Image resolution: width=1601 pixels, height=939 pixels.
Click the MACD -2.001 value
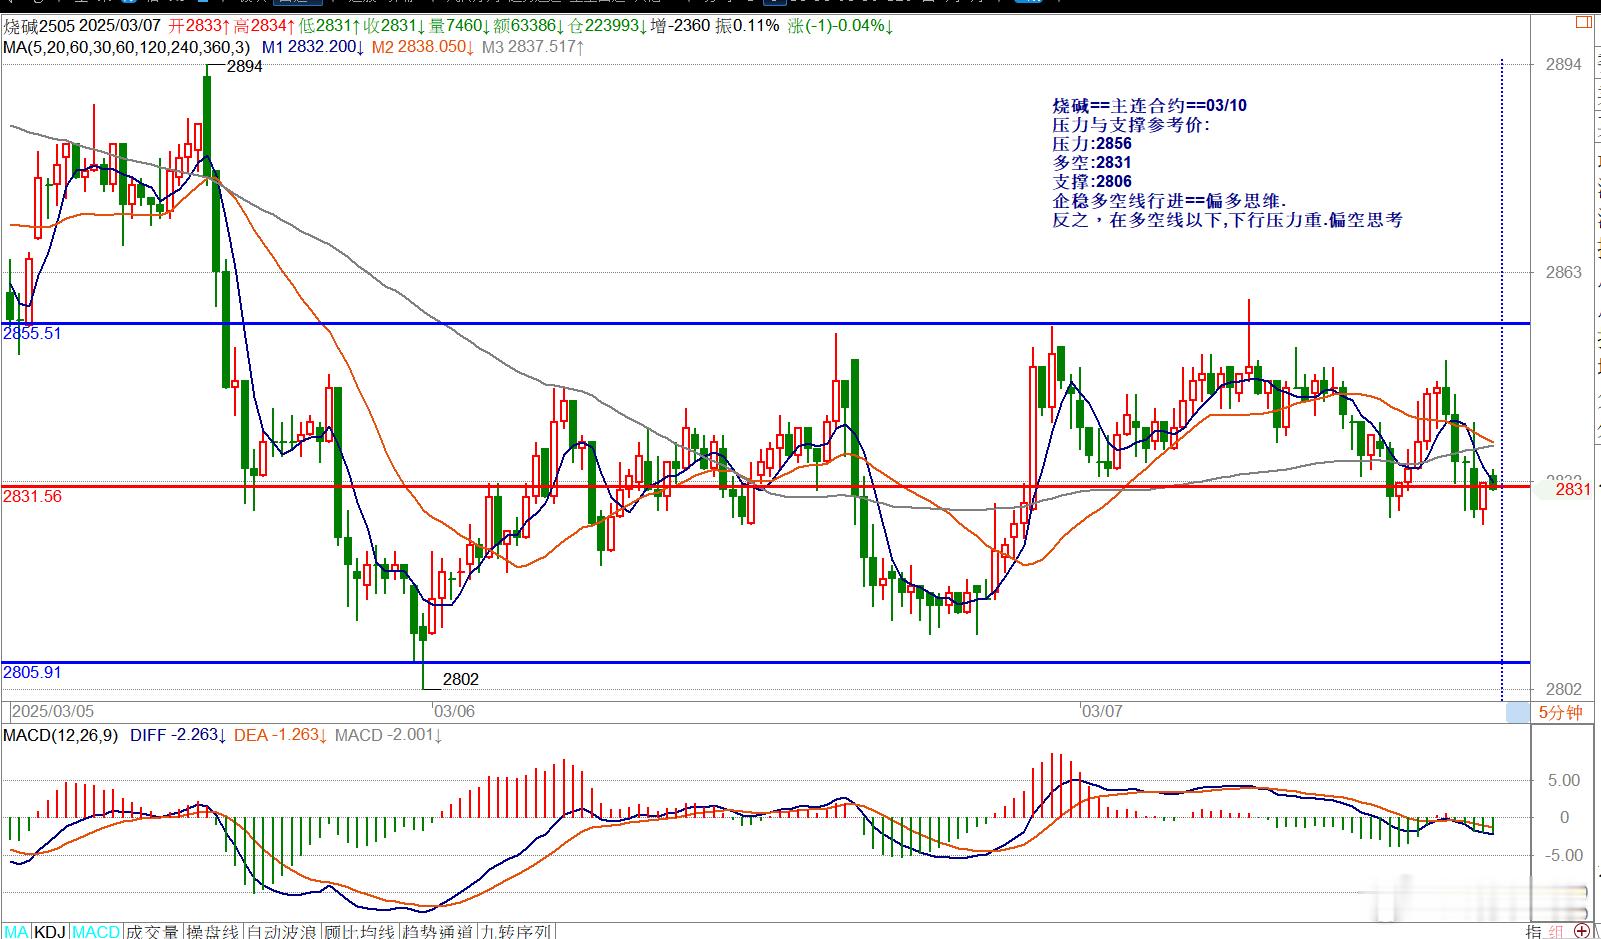[389, 735]
